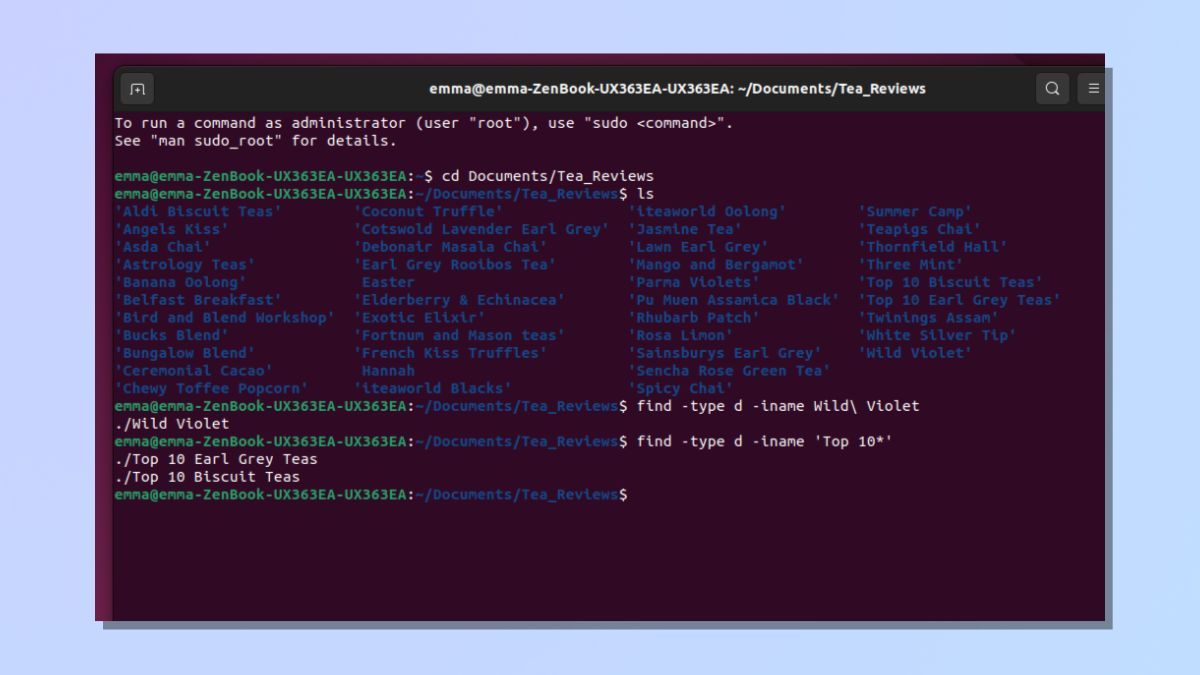Click the 'Summer Camp' directory name

913,211
